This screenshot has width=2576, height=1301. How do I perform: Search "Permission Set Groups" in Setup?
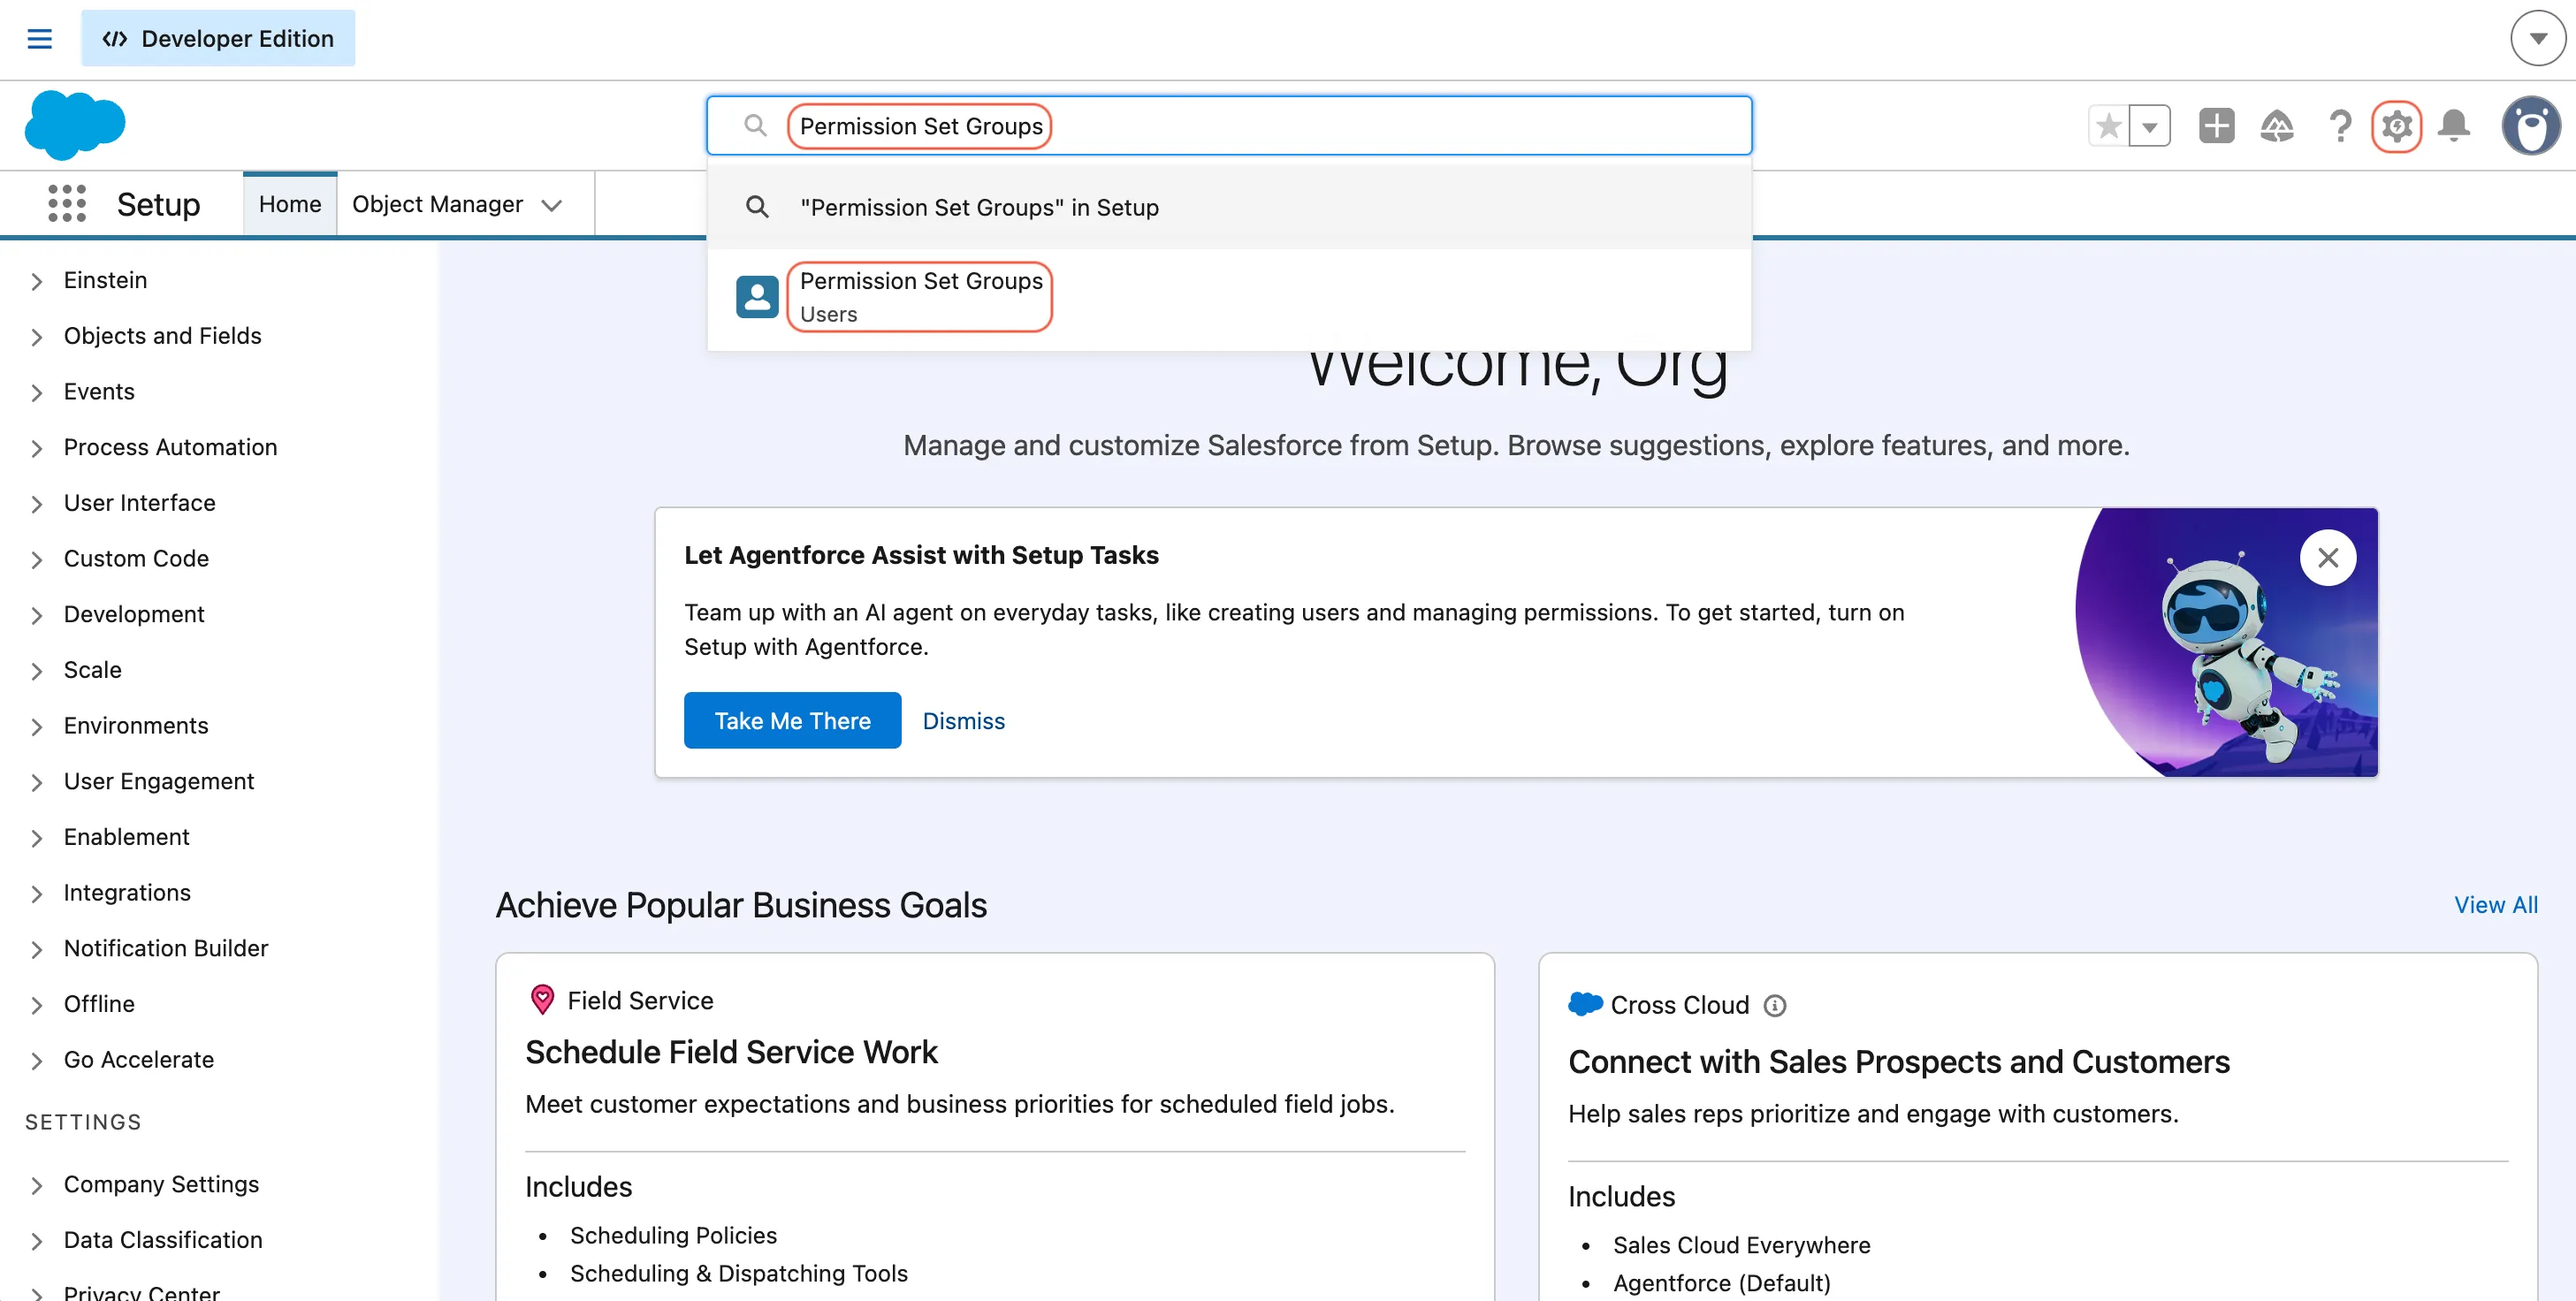click(x=1229, y=207)
